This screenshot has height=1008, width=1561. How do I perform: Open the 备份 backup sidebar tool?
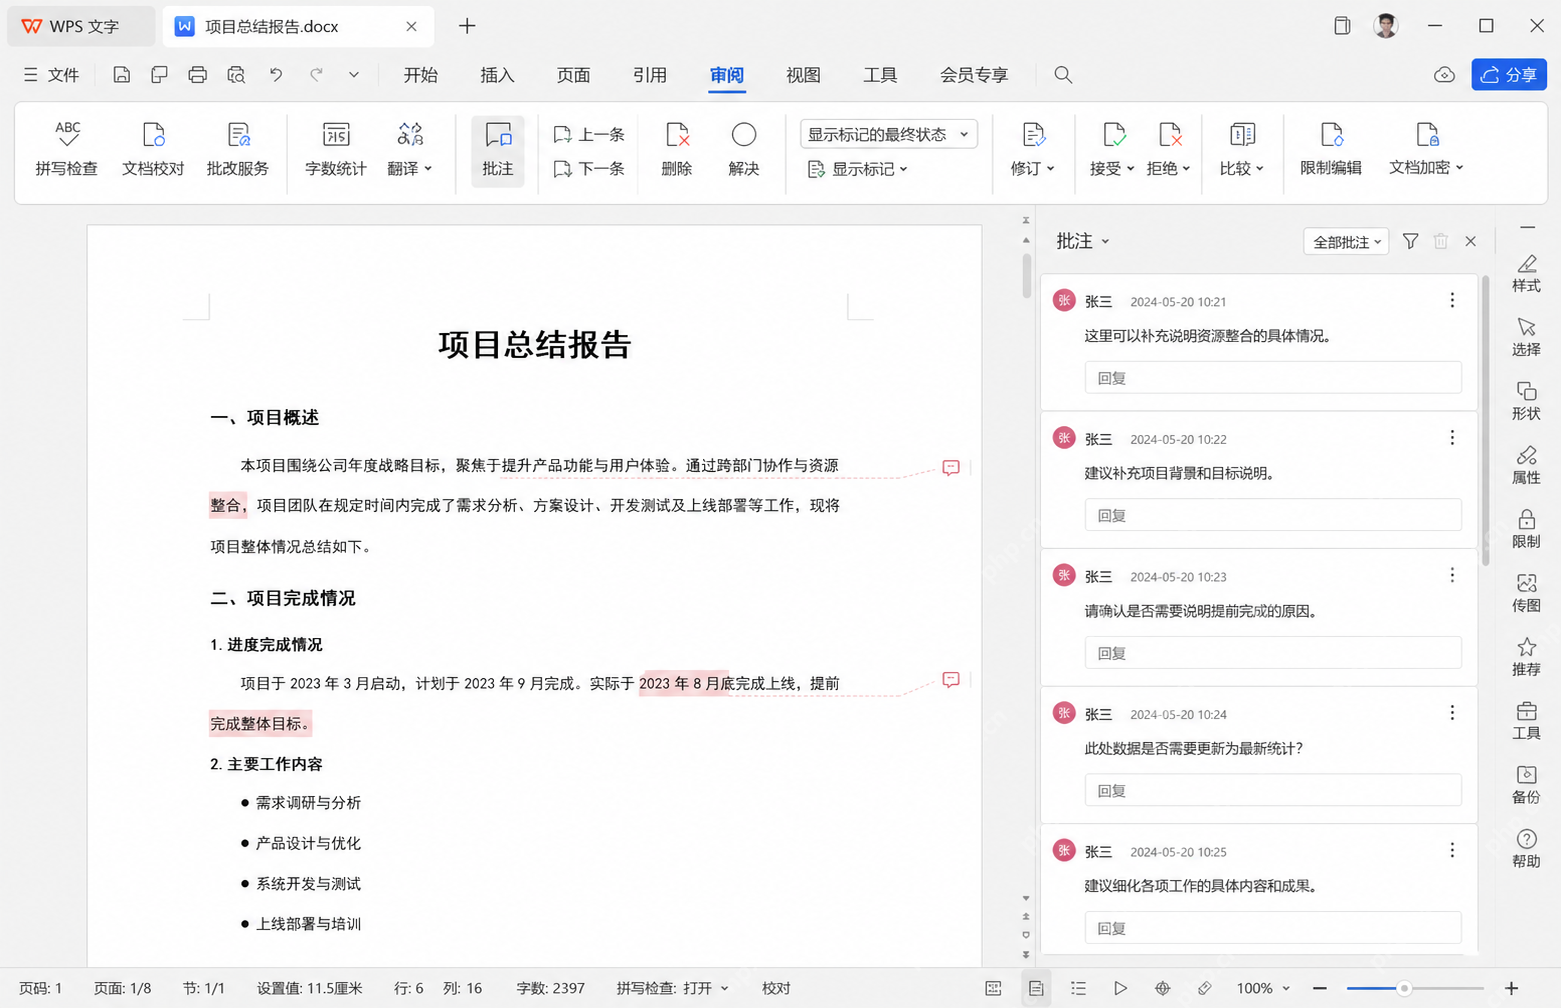coord(1526,785)
